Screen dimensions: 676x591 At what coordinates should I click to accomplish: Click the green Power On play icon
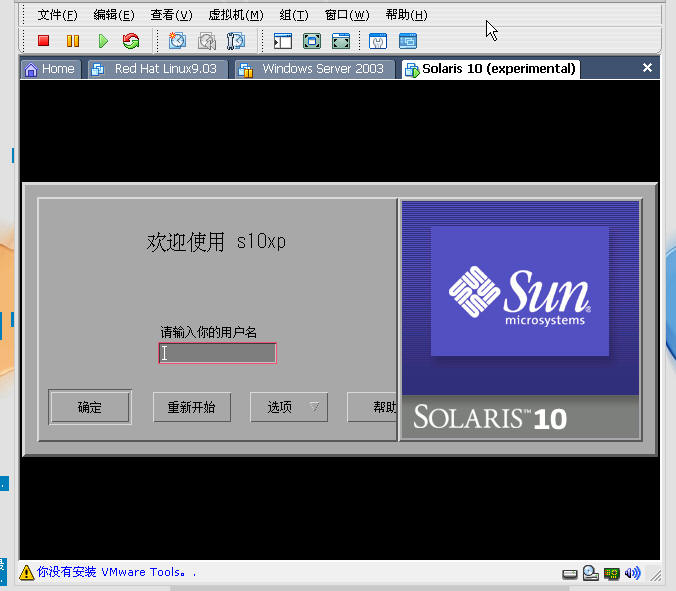point(103,41)
